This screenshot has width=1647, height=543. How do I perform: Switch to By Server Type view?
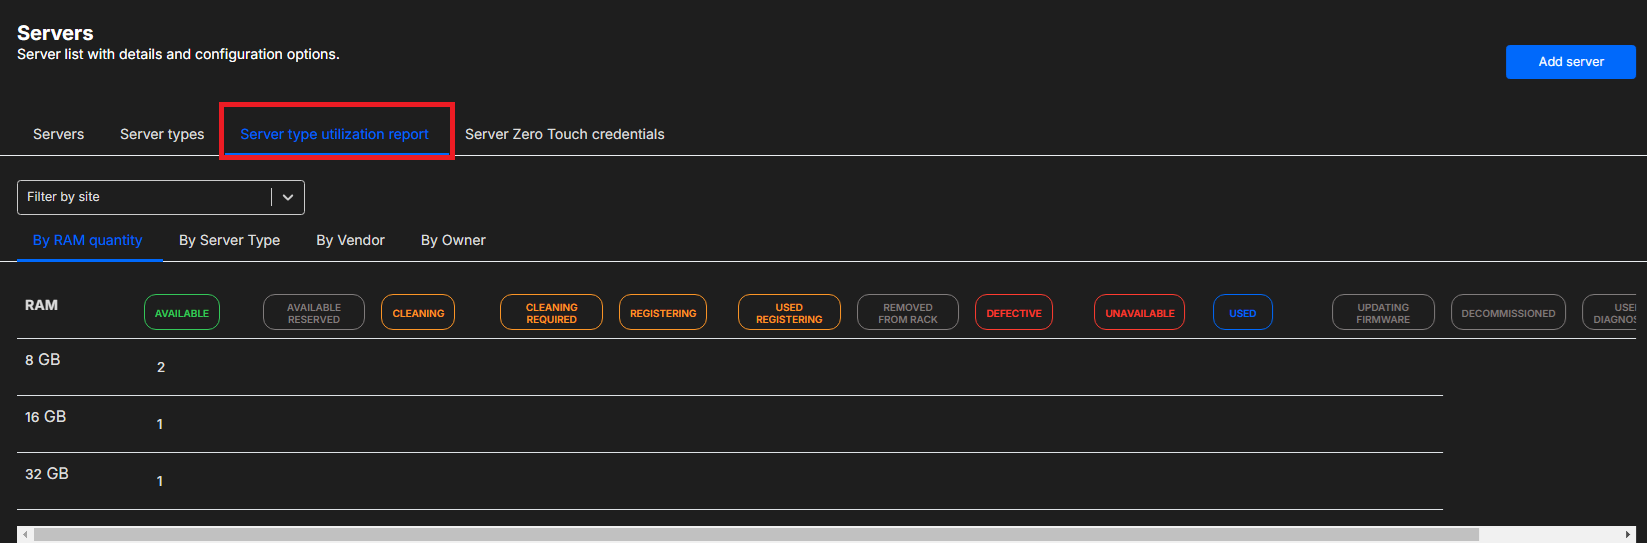tap(229, 240)
